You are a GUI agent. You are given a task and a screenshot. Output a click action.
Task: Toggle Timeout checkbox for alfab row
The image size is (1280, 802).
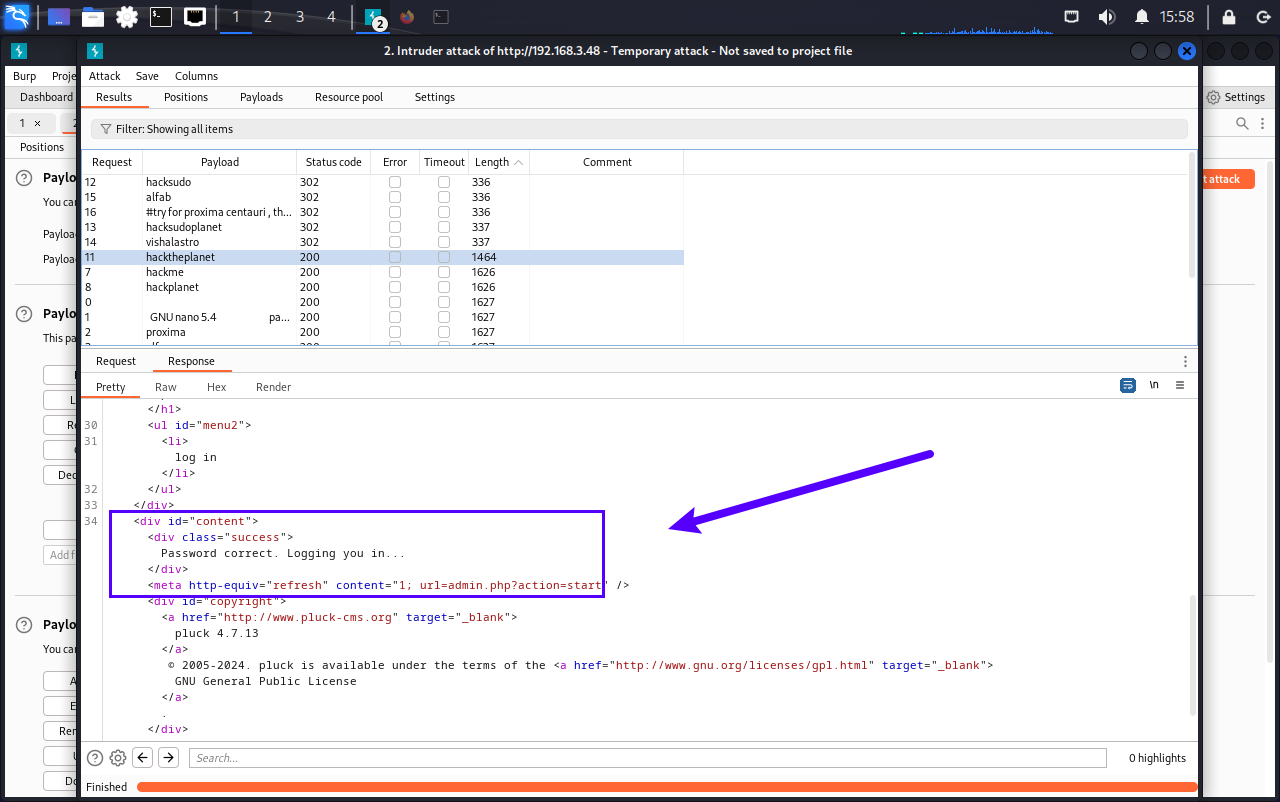pos(444,197)
